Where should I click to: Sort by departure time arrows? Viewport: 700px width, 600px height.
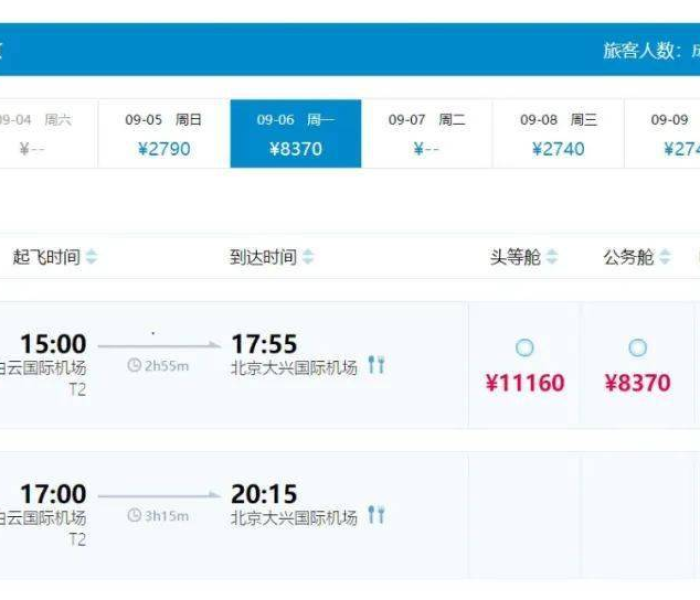[x=92, y=258]
